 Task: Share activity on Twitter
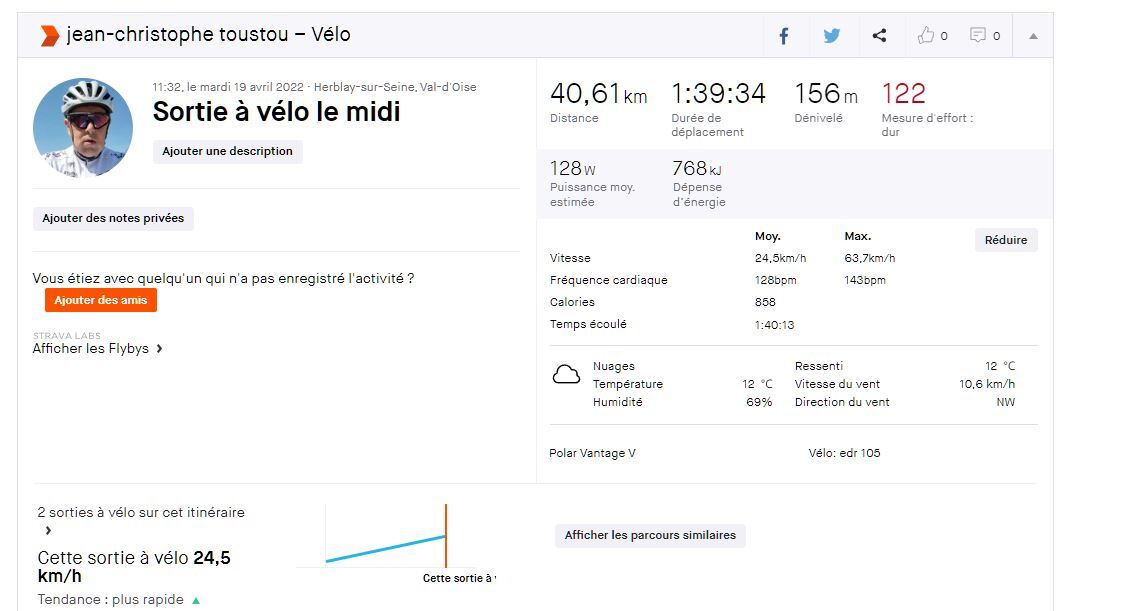832,36
